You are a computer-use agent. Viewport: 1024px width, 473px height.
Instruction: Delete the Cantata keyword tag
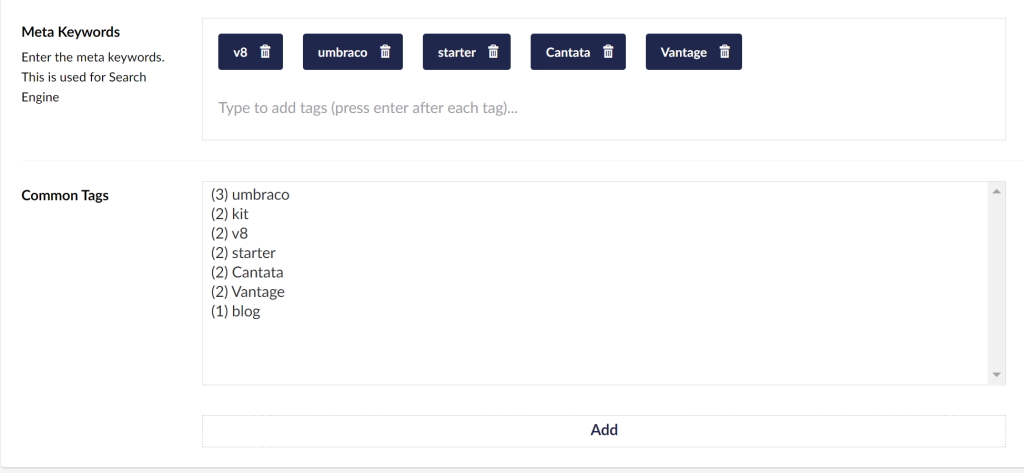click(x=608, y=53)
